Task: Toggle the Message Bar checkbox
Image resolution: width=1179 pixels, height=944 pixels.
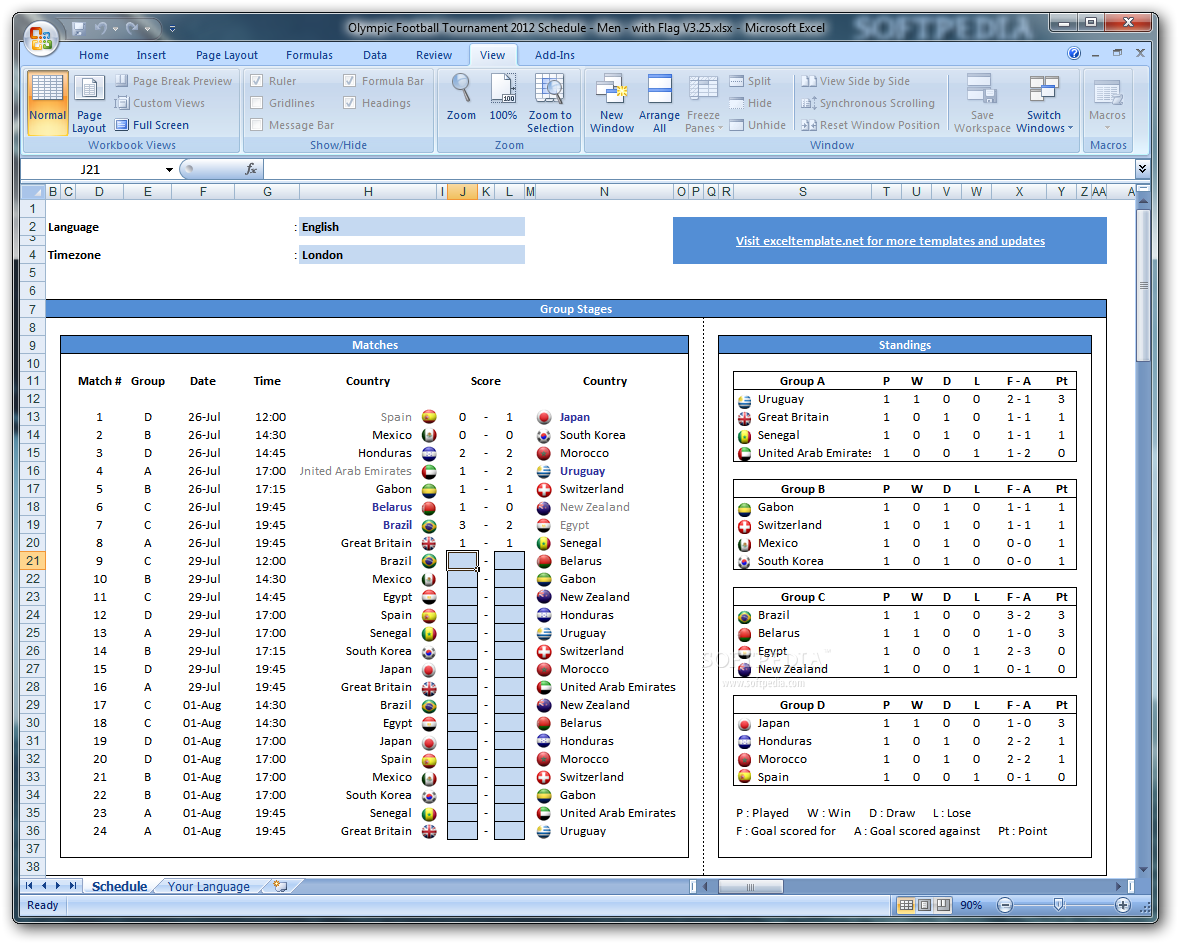Action: (x=257, y=125)
